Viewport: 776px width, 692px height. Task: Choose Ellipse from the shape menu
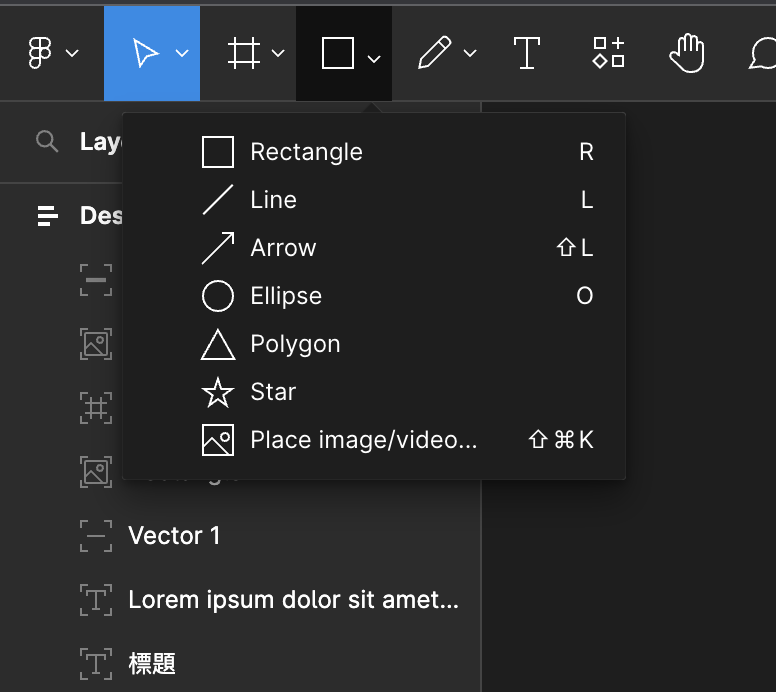click(286, 296)
